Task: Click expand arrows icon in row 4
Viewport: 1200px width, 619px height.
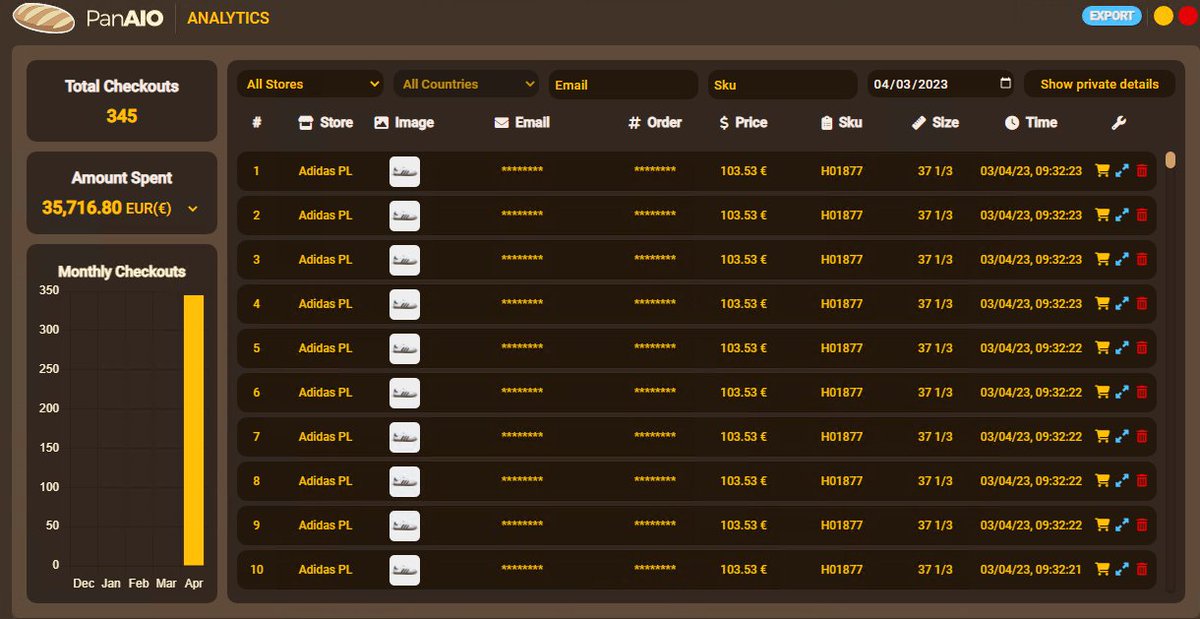Action: [1122, 304]
